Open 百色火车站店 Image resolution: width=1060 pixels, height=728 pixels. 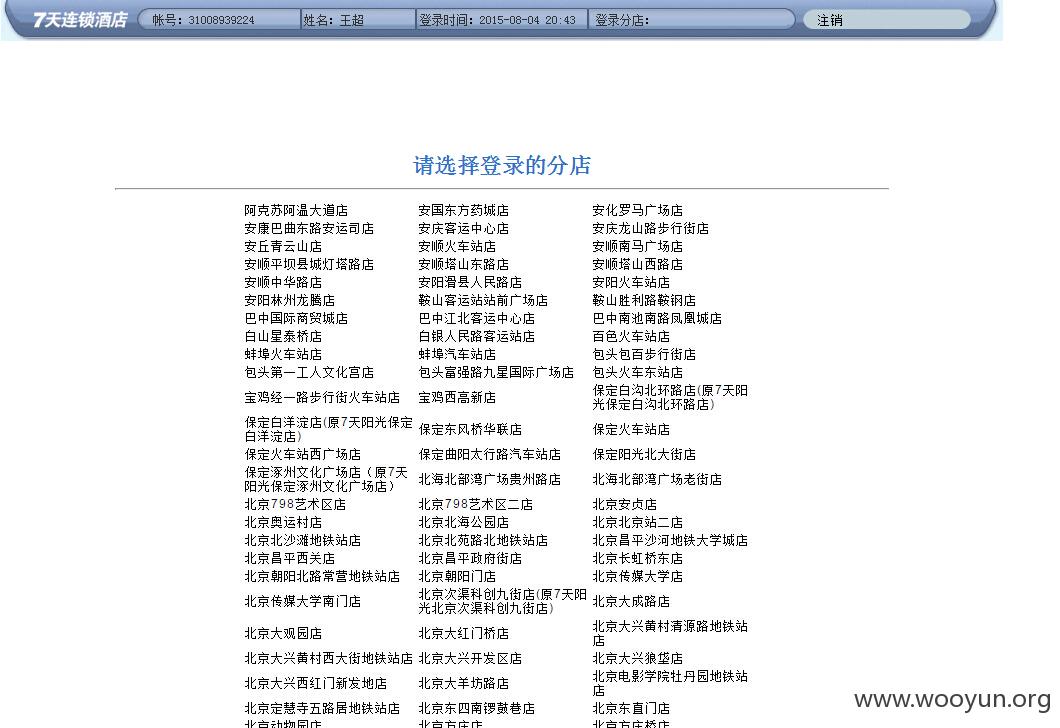(x=631, y=337)
